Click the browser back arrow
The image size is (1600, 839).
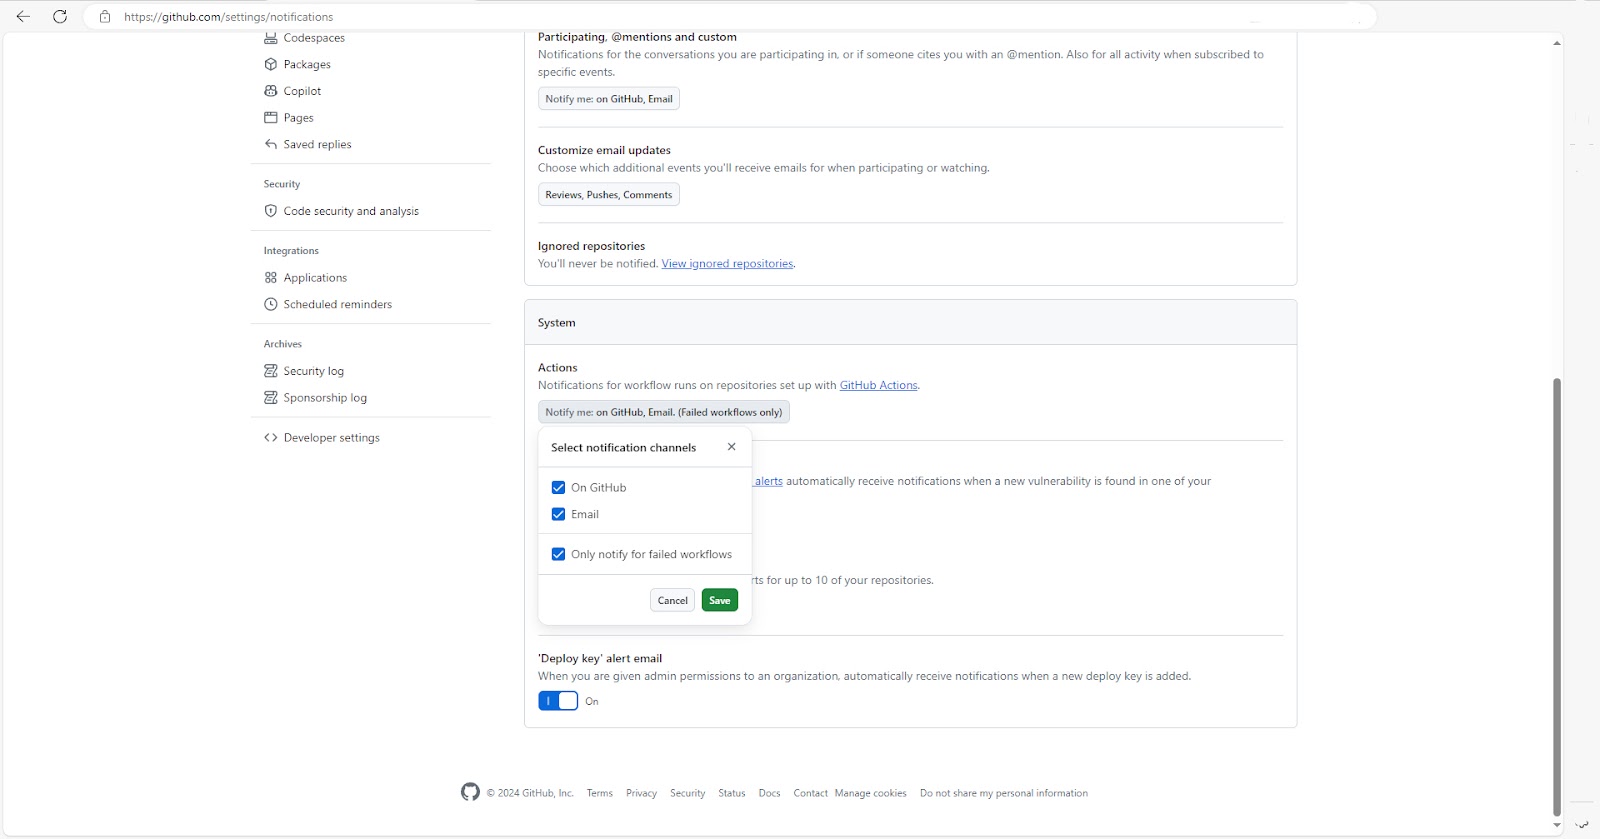point(23,16)
